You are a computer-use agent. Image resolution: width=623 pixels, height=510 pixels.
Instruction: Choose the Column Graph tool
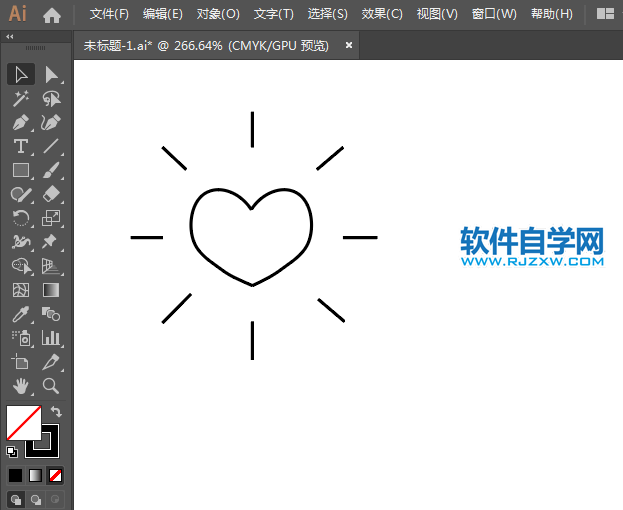click(52, 338)
